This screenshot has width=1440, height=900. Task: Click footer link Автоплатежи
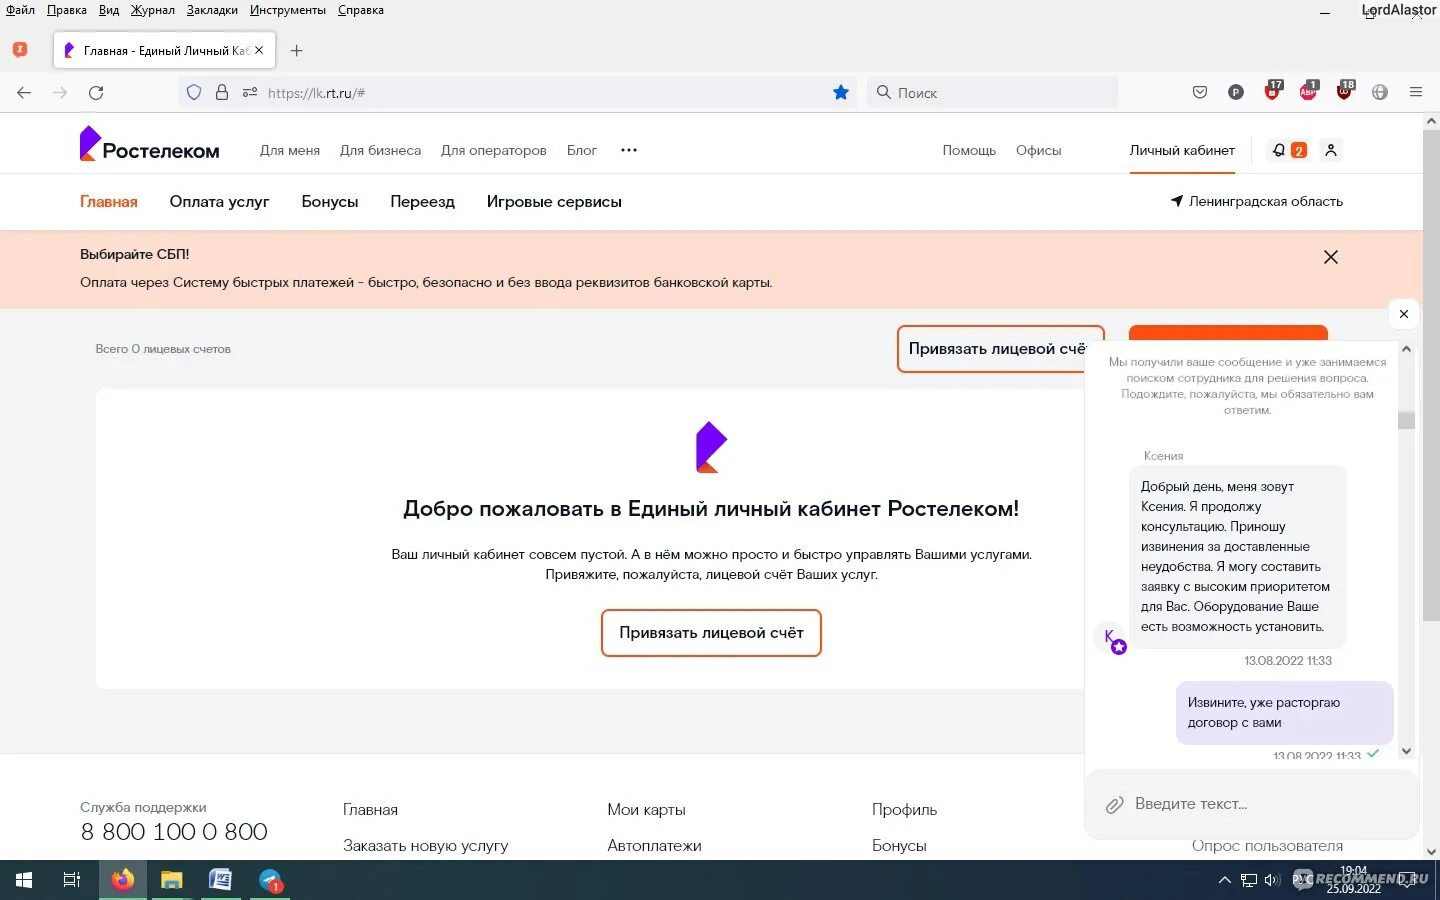[x=654, y=845]
